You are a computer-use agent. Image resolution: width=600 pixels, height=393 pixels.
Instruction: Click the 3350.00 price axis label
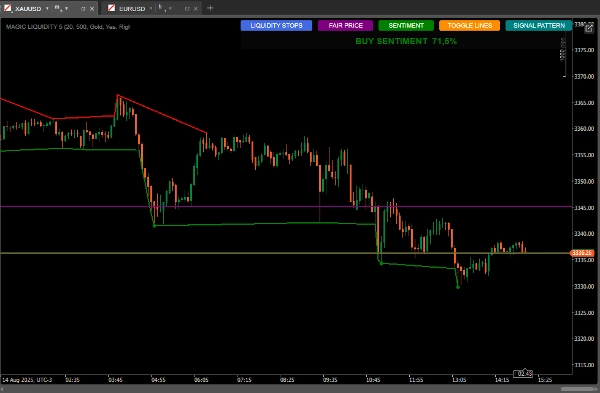(584, 181)
